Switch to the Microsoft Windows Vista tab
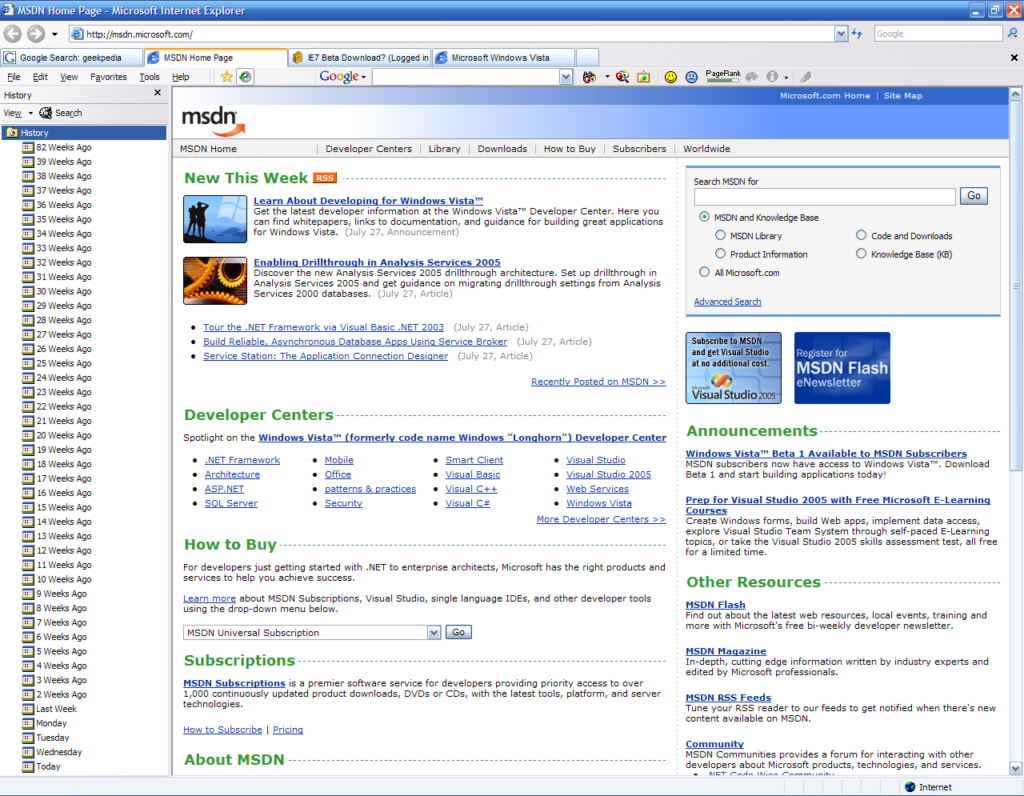The width and height of the screenshot is (1024, 796). coord(504,57)
